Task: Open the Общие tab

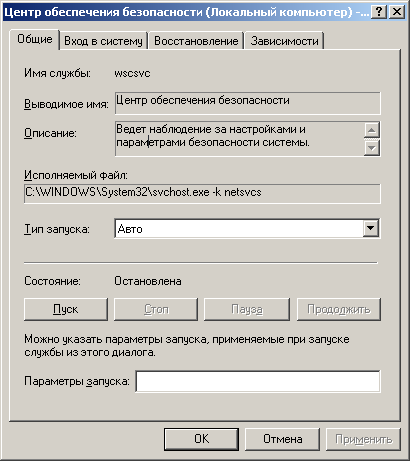Action: tap(35, 40)
